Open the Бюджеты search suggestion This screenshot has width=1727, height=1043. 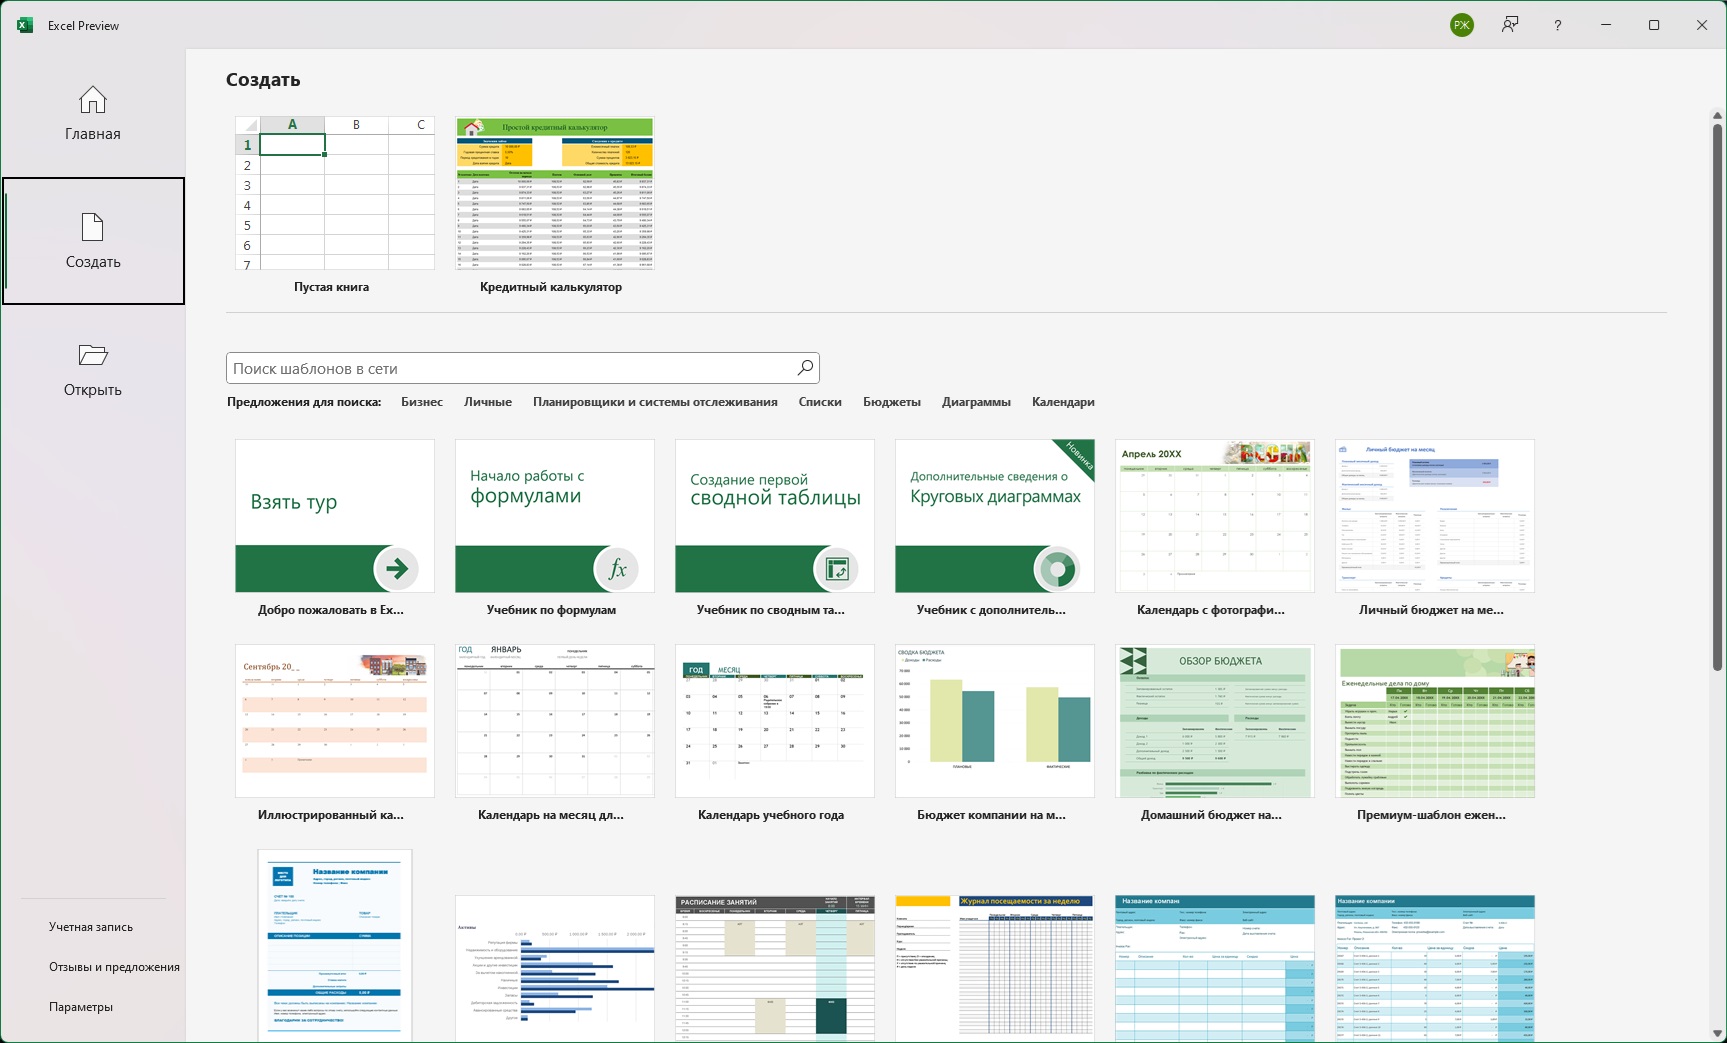click(892, 402)
